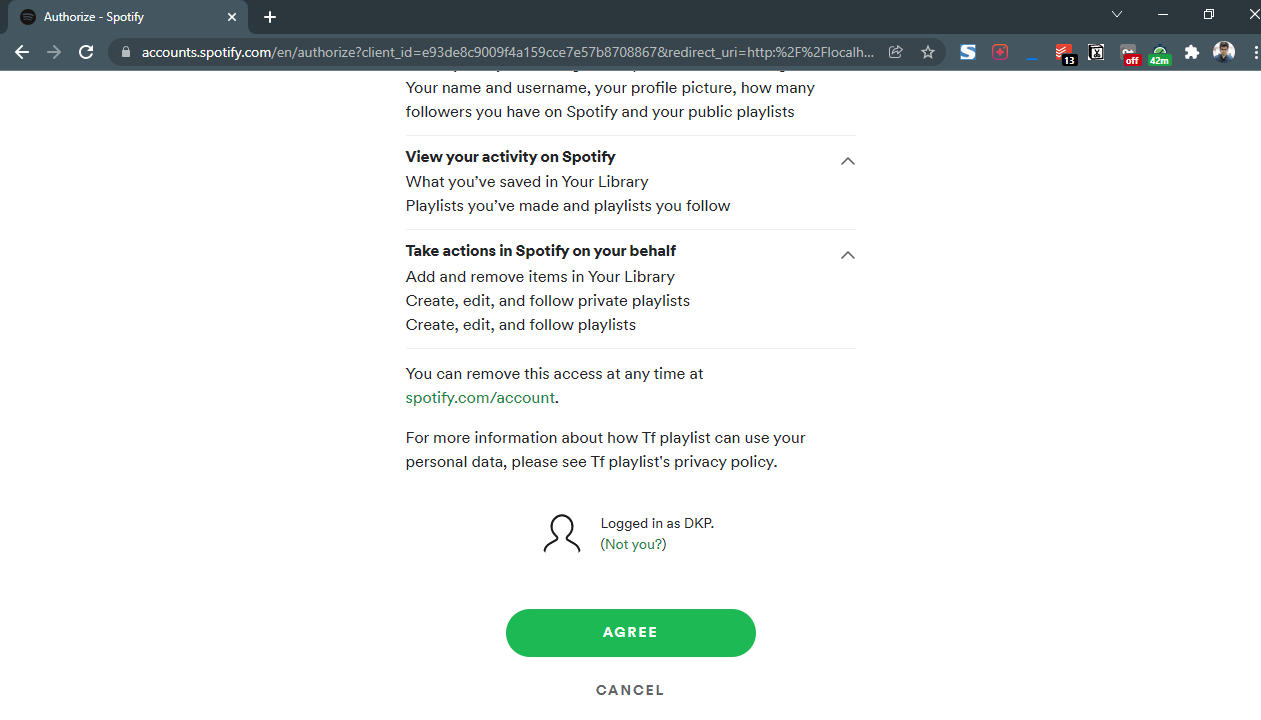
Task: Open the spotify.com/account link
Action: (x=480, y=398)
